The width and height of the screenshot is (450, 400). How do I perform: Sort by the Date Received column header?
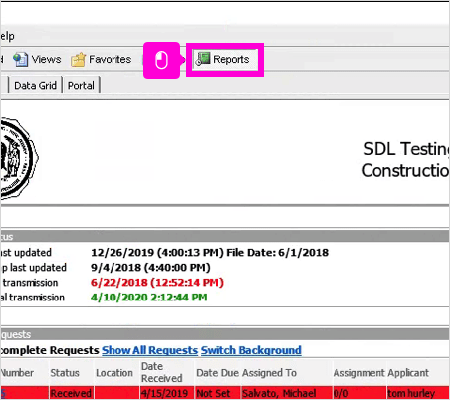(162, 372)
